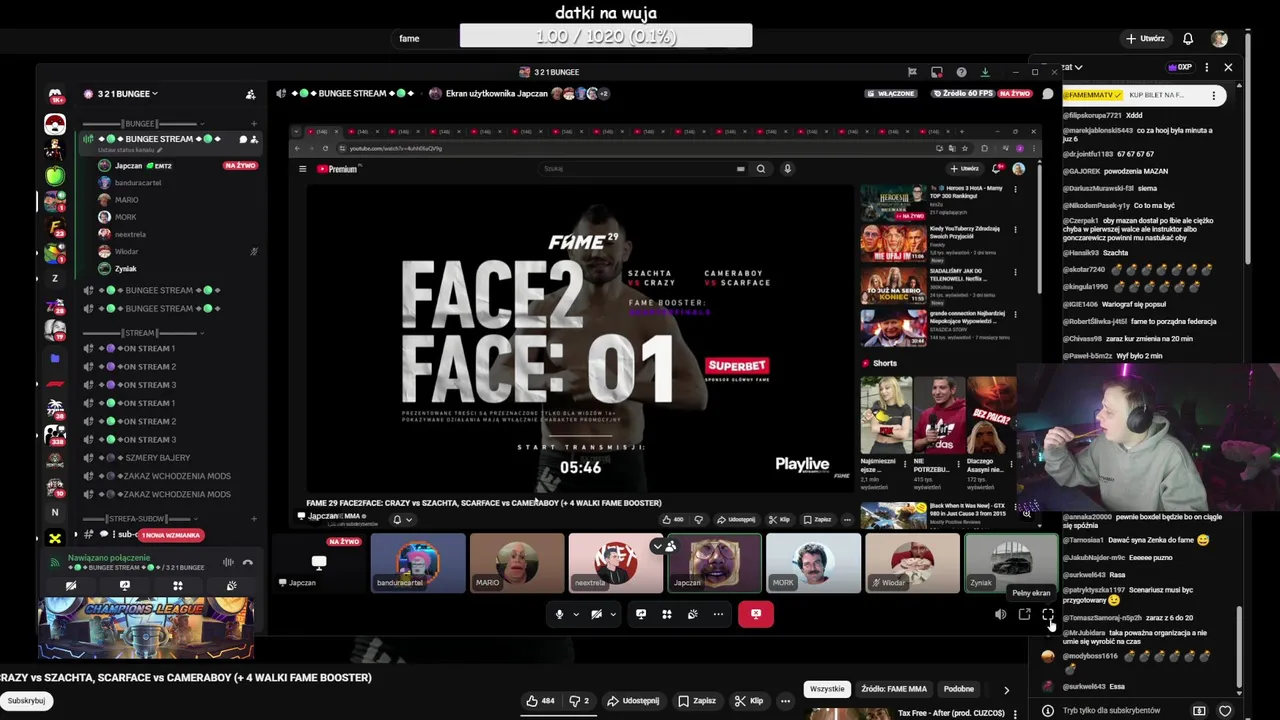
Task: Open the N server in Discord sidebar
Action: point(55,512)
